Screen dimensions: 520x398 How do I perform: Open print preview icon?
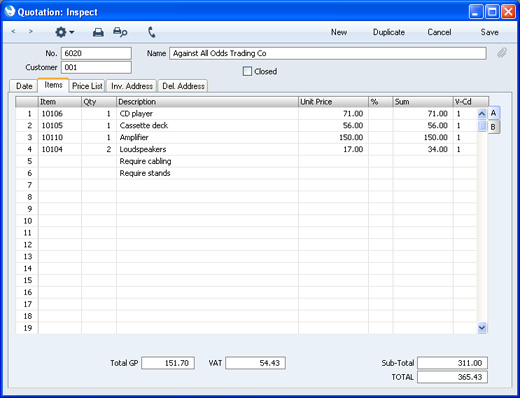pos(120,32)
